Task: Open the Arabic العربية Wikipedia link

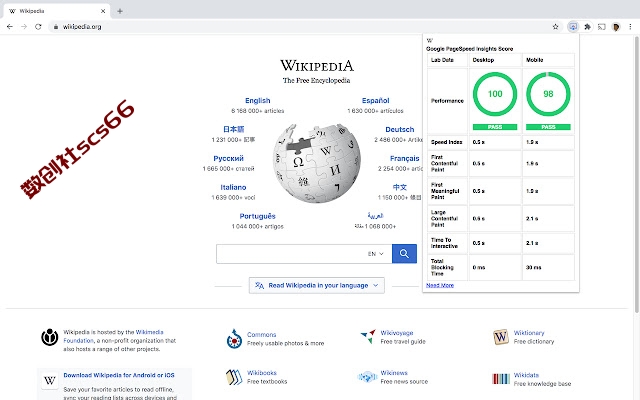Action: click(375, 215)
